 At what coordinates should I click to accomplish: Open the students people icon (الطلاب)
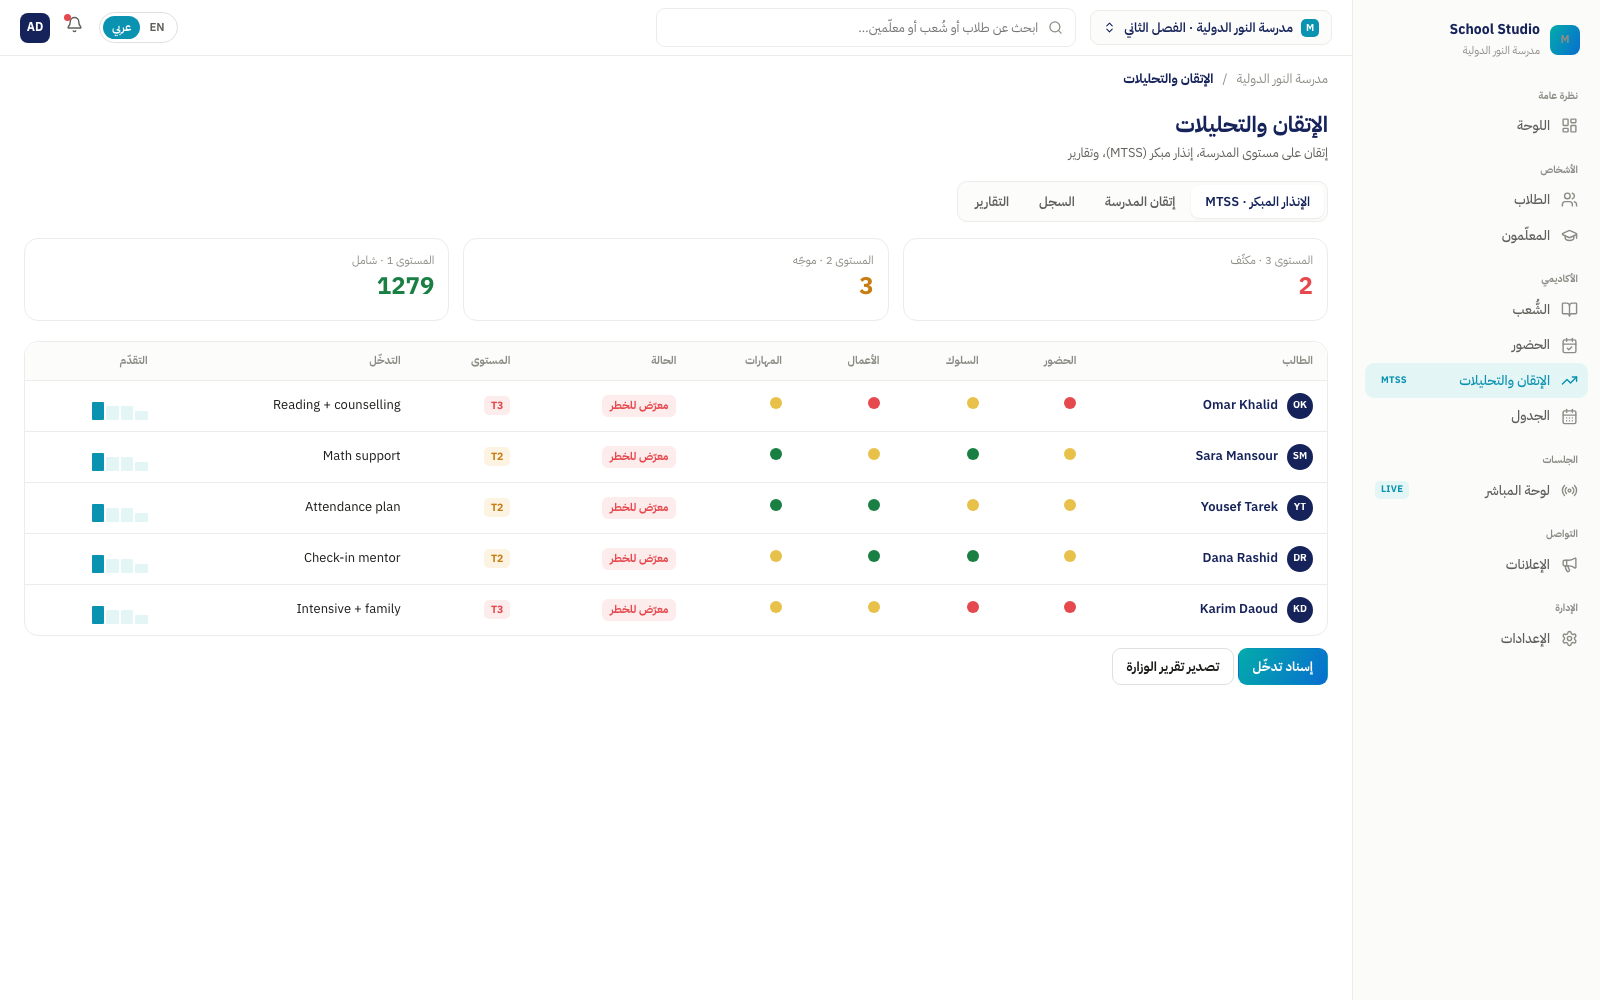[x=1569, y=200]
